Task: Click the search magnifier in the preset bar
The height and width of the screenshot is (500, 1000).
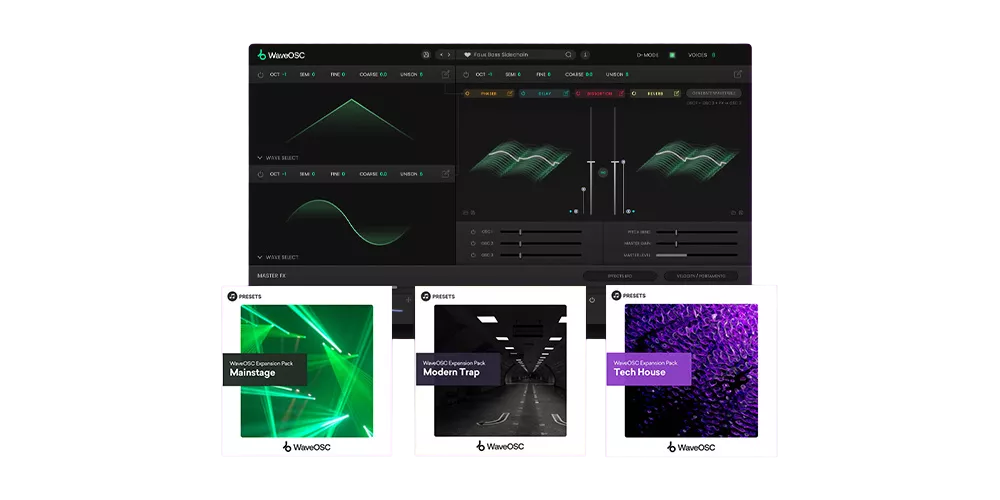Action: pyautogui.click(x=568, y=55)
